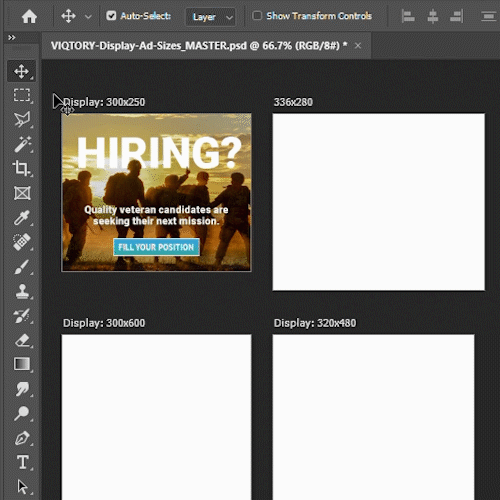Screen dimensions: 500x500
Task: Select the Clone Stamp tool
Action: click(22, 291)
